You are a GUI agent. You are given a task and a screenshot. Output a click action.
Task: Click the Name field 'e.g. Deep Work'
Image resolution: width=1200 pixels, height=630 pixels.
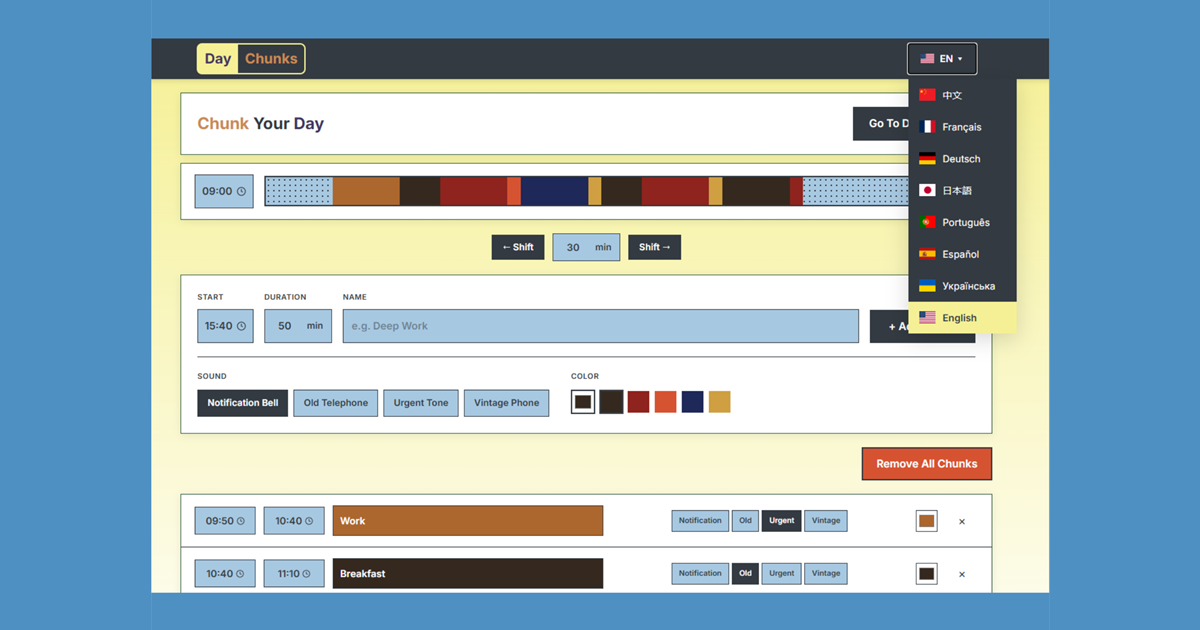coord(600,326)
